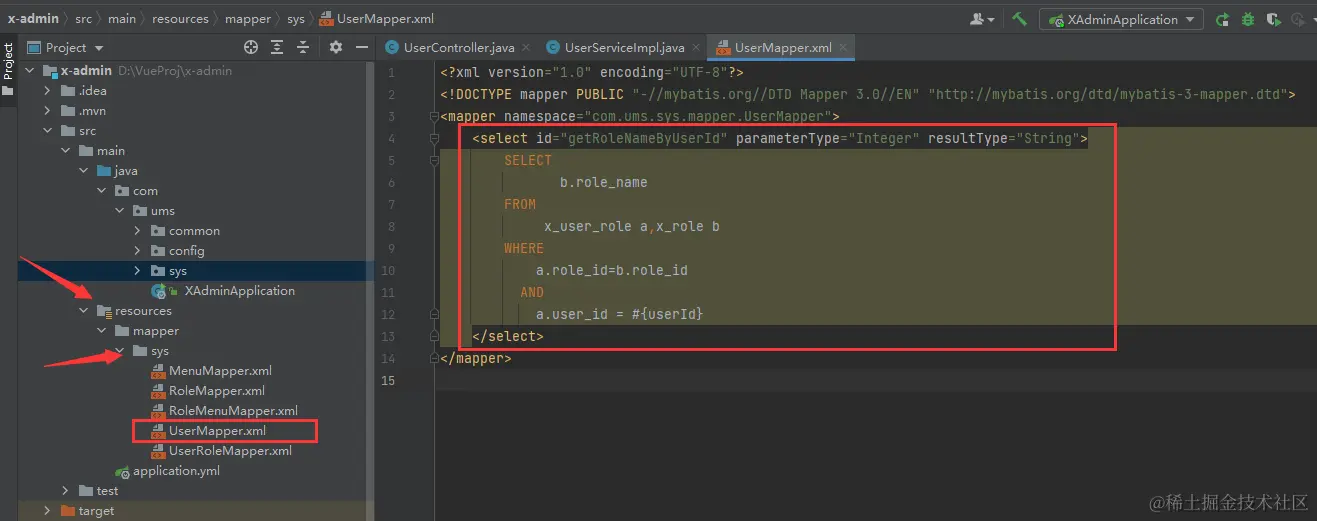
Task: Fold the select tag at line 4
Action: click(x=434, y=138)
